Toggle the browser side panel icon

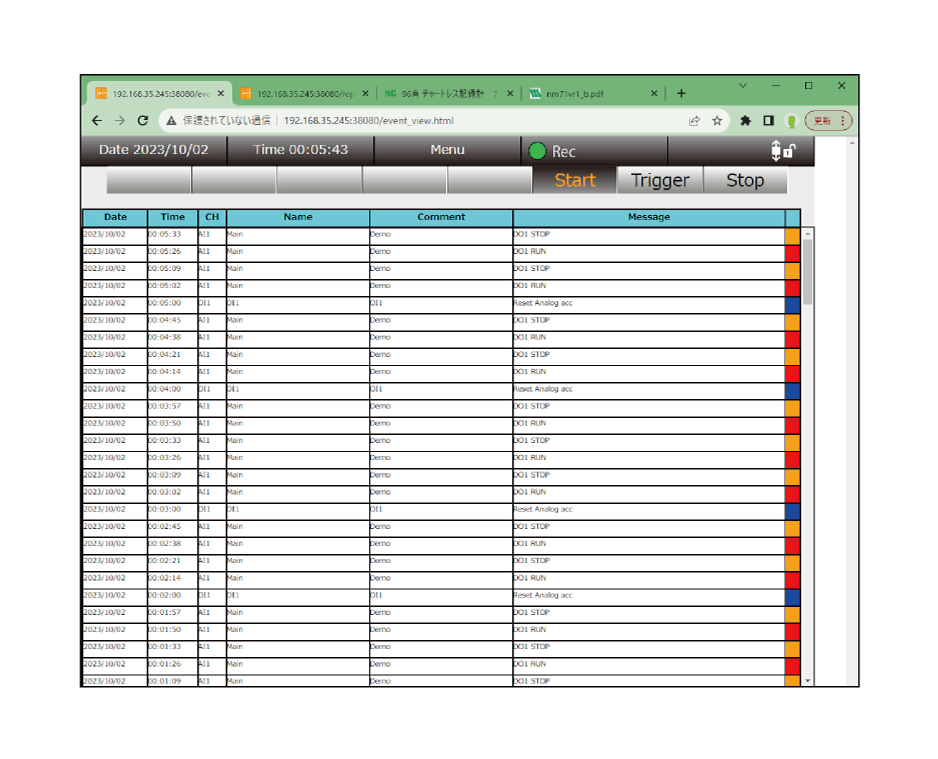(x=768, y=120)
